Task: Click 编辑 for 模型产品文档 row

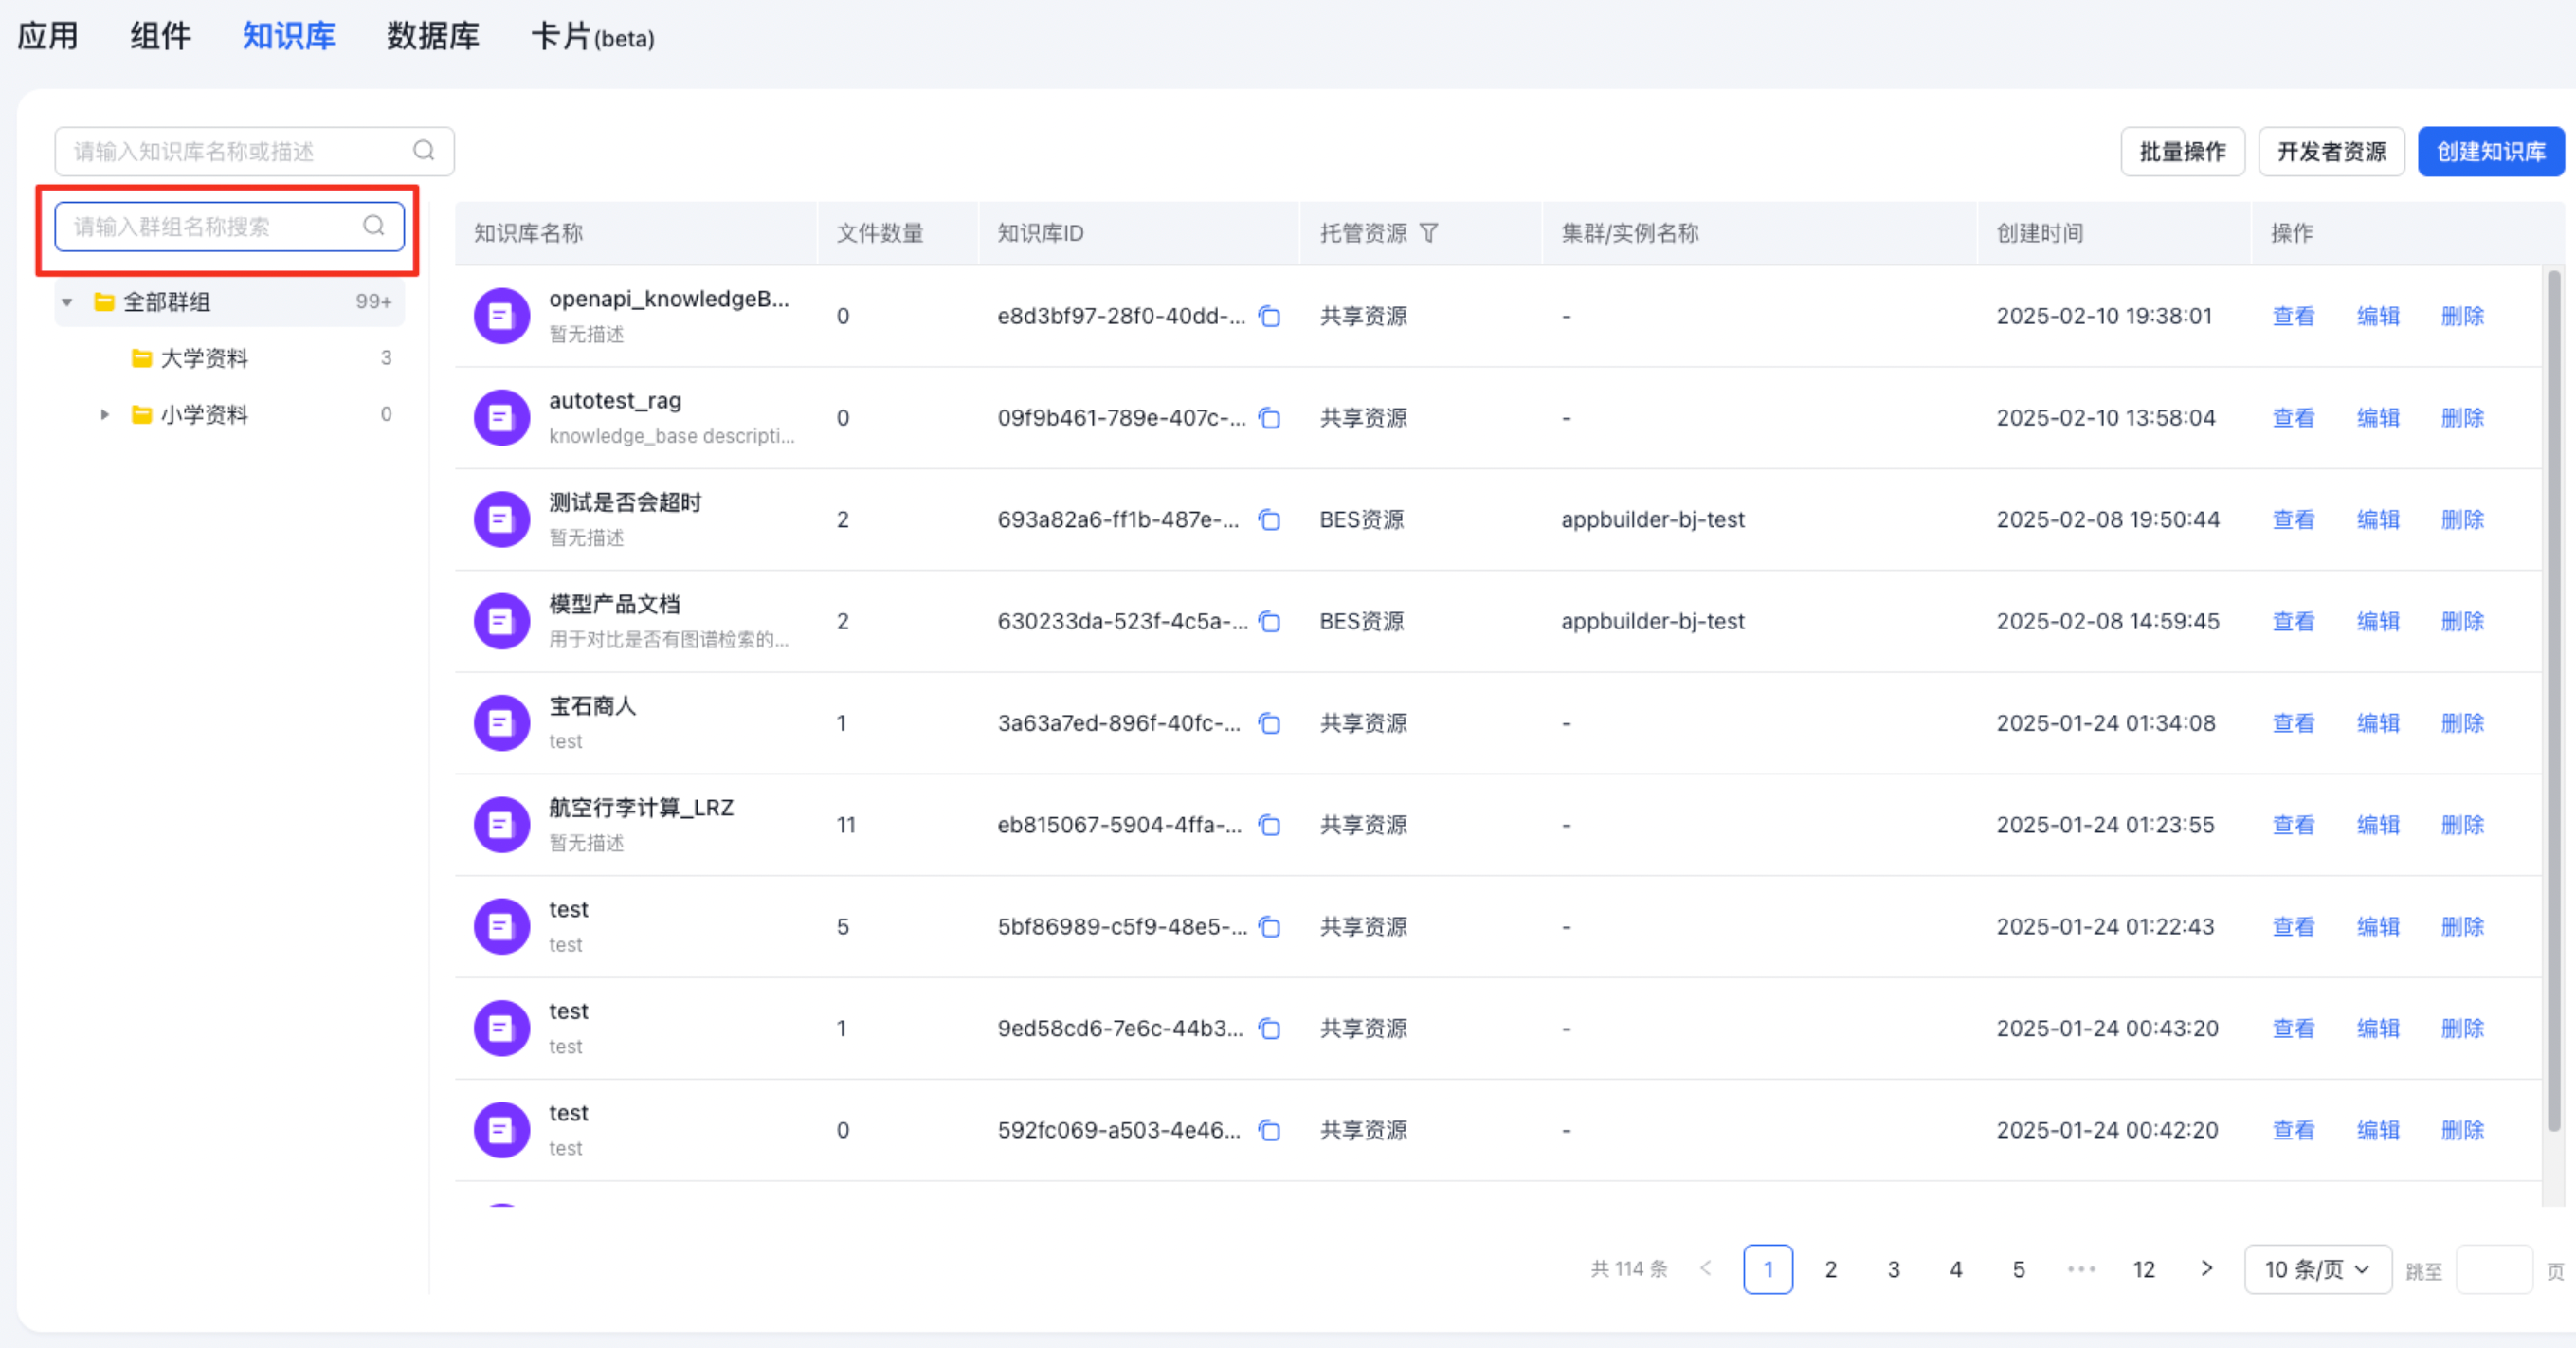Action: tap(2378, 621)
